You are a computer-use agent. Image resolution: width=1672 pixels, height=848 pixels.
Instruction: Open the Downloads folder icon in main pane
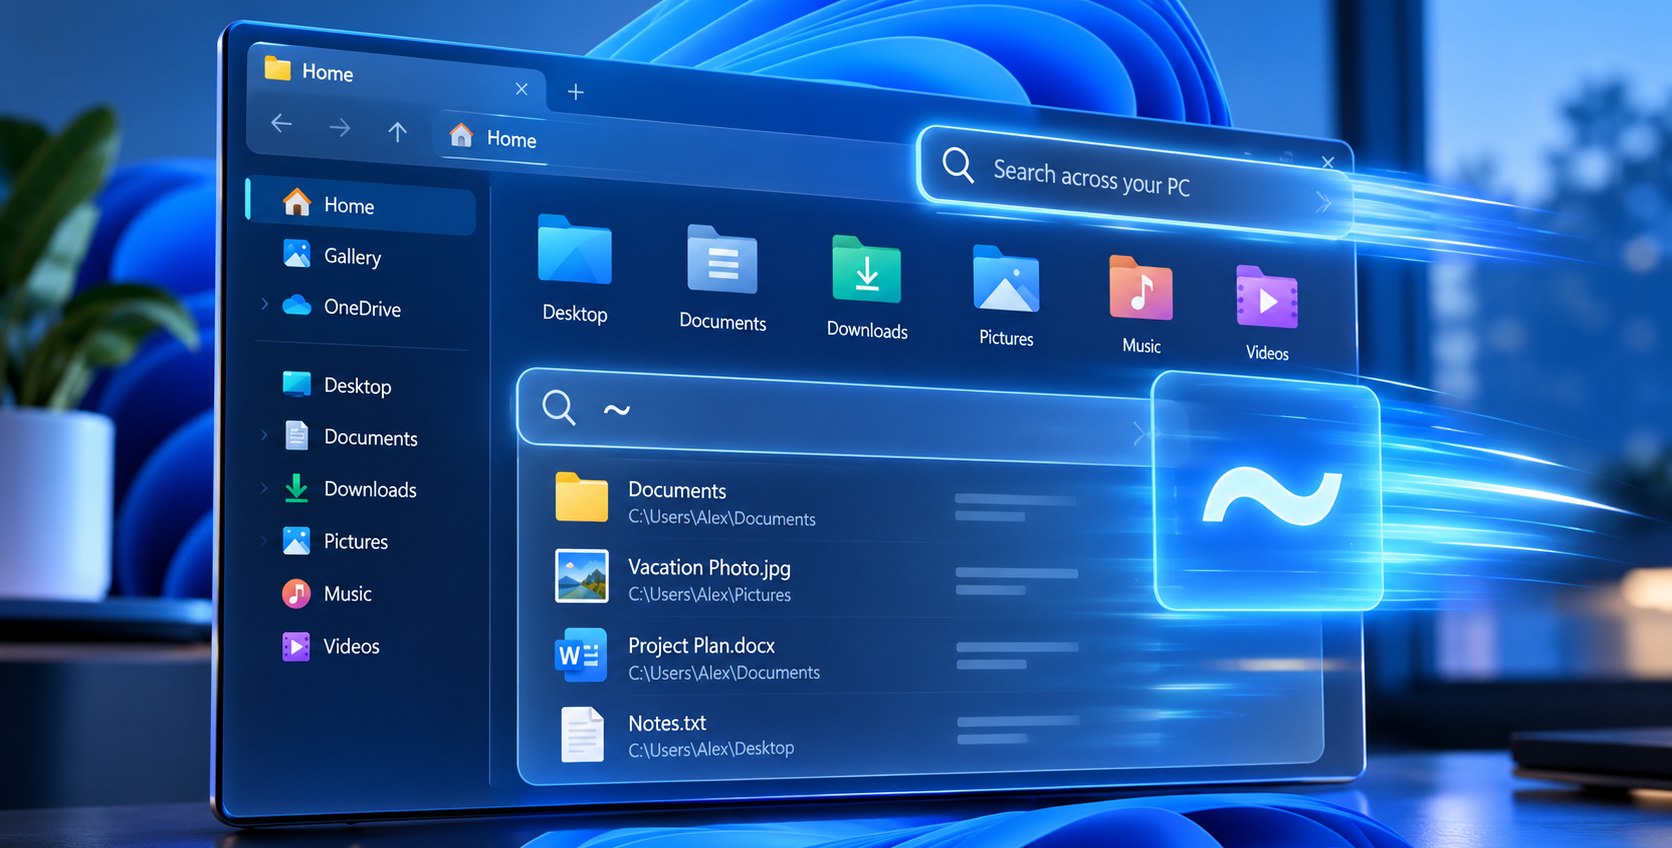pyautogui.click(x=866, y=270)
